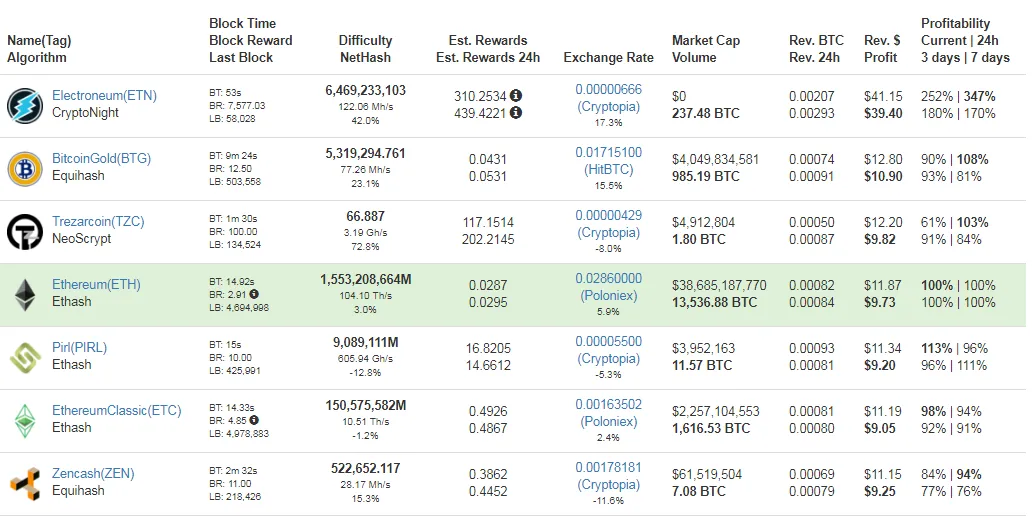
Task: Open the Ethereum(ETH) link
Action: tap(96, 285)
